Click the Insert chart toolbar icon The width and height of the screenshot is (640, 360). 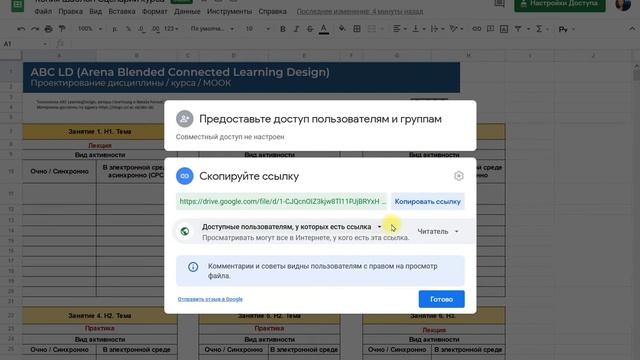pyautogui.click(x=504, y=29)
